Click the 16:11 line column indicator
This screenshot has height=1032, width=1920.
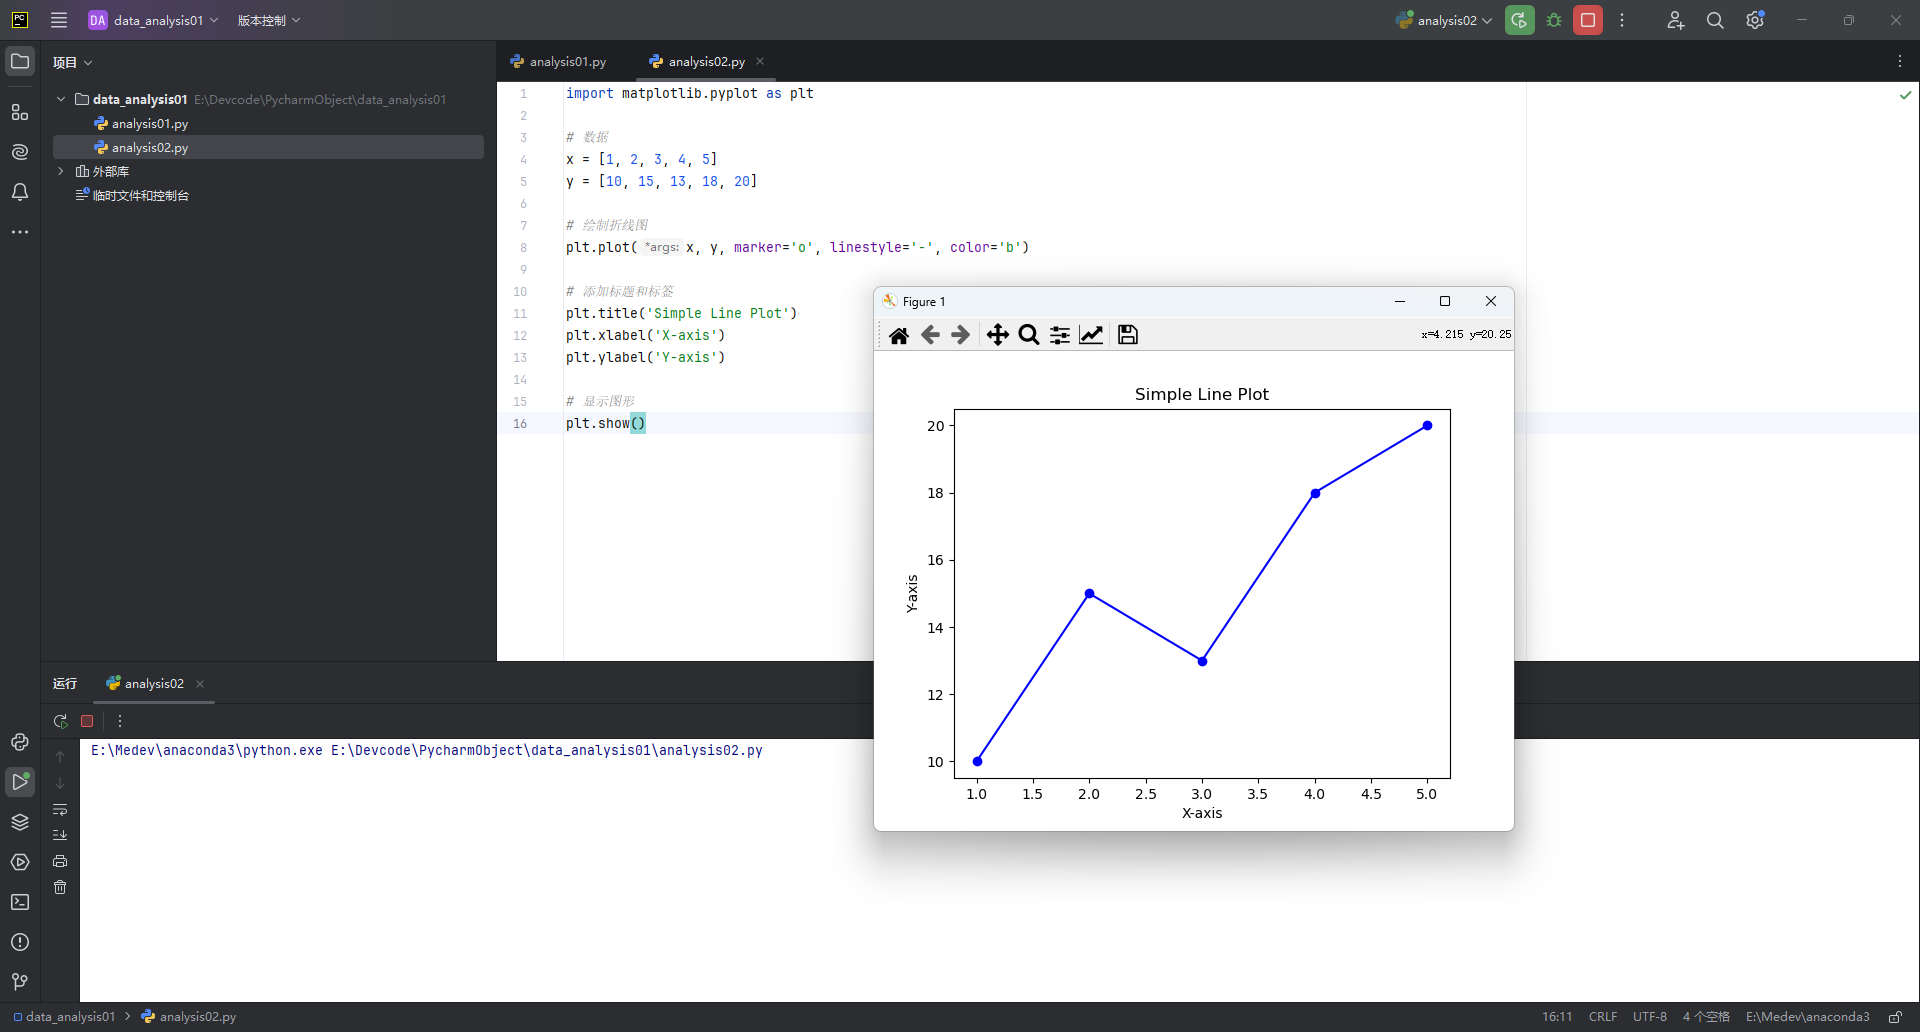1557,1017
